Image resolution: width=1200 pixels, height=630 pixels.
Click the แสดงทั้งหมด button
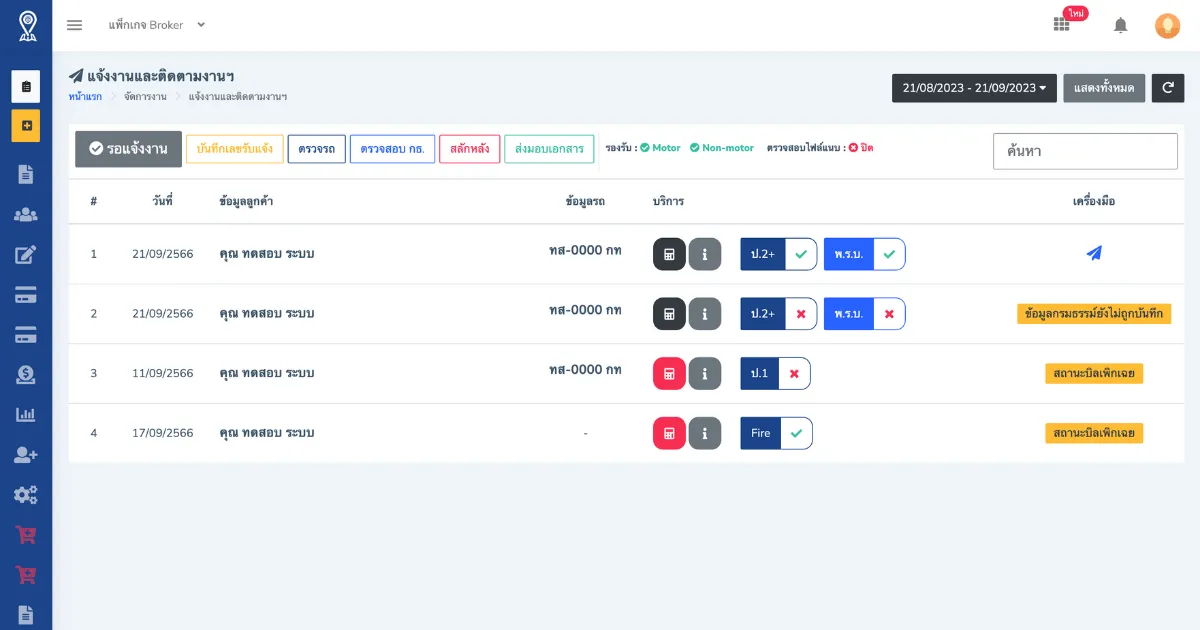1104,88
